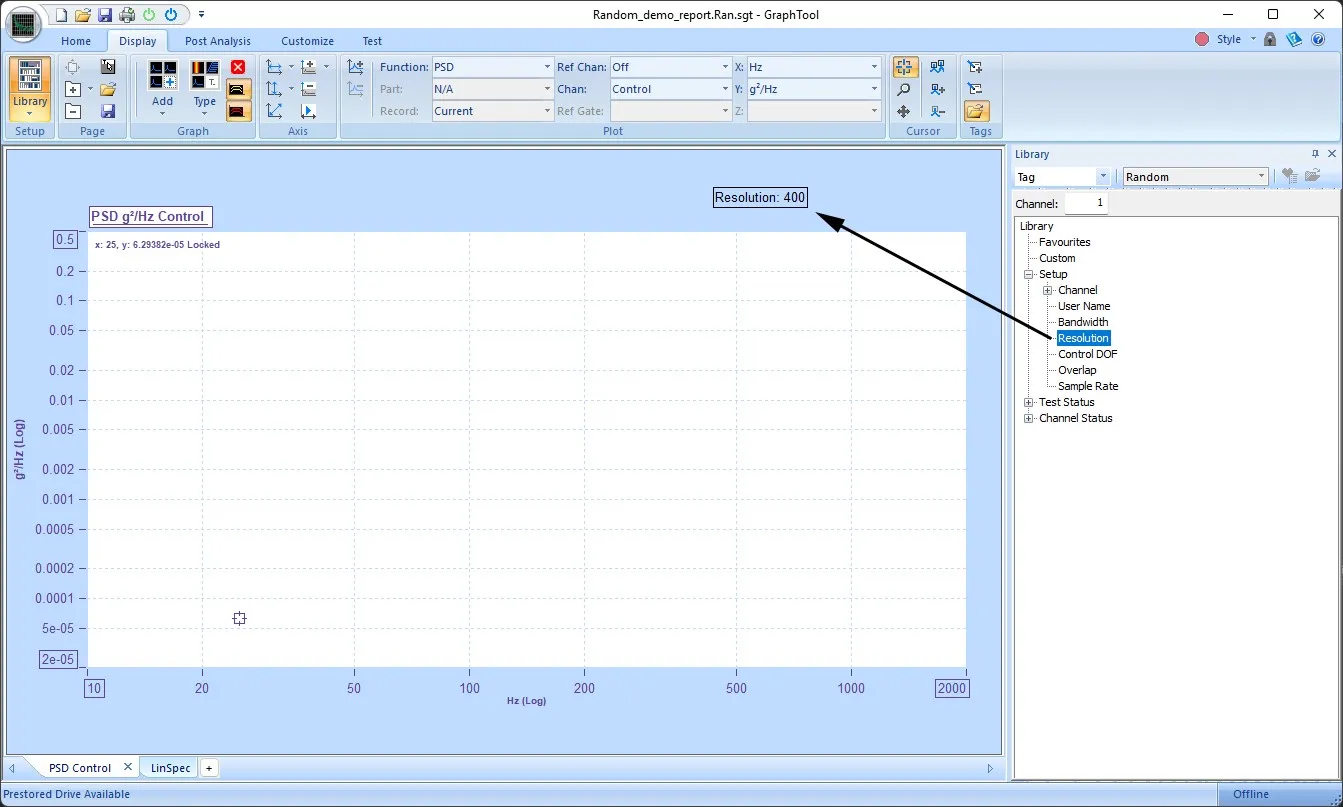The width and height of the screenshot is (1343, 807).
Task: Click the red delete graph icon
Action: pos(238,66)
